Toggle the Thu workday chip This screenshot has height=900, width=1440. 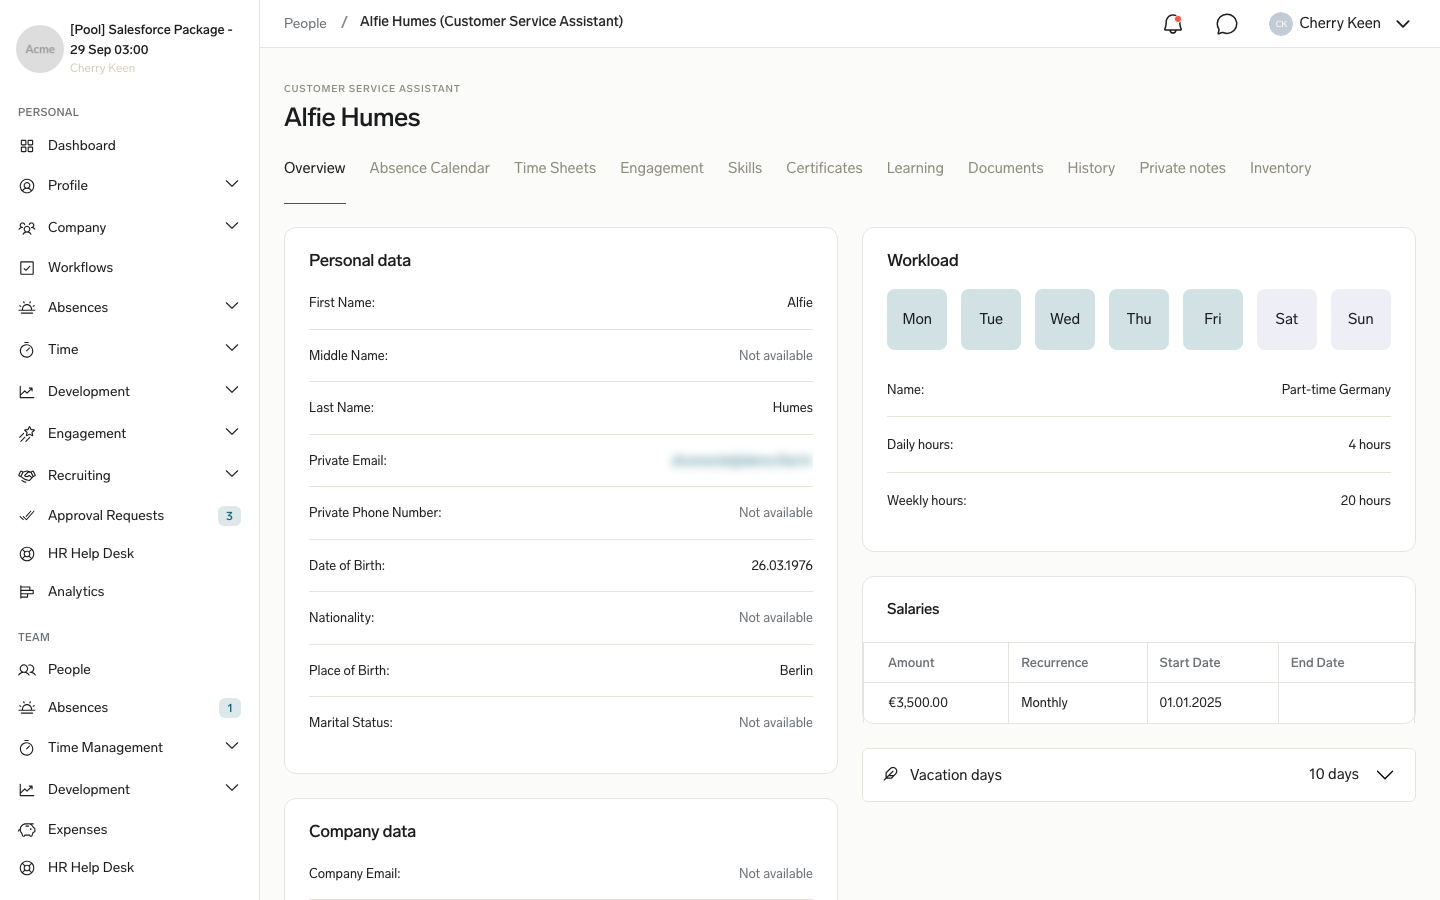pyautogui.click(x=1139, y=319)
